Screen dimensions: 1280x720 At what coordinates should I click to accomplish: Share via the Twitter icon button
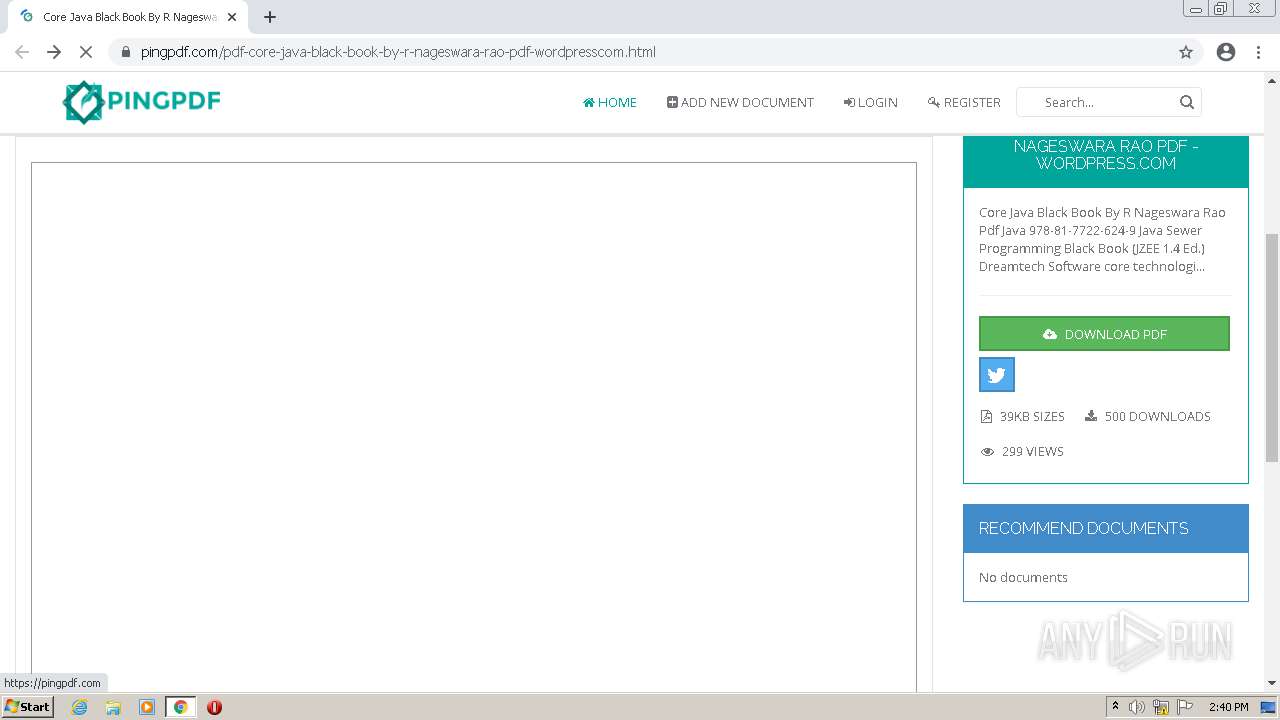click(997, 375)
